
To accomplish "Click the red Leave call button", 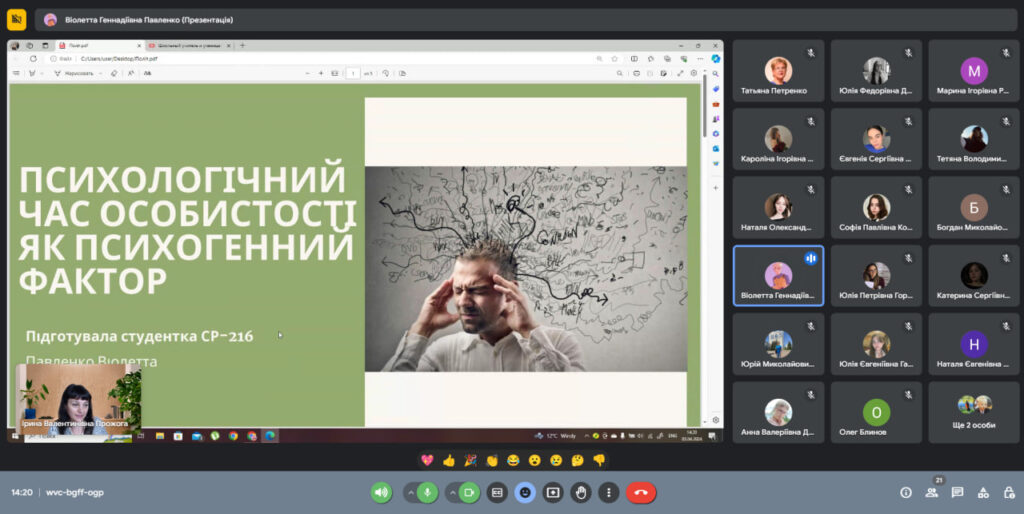I will [x=641, y=492].
